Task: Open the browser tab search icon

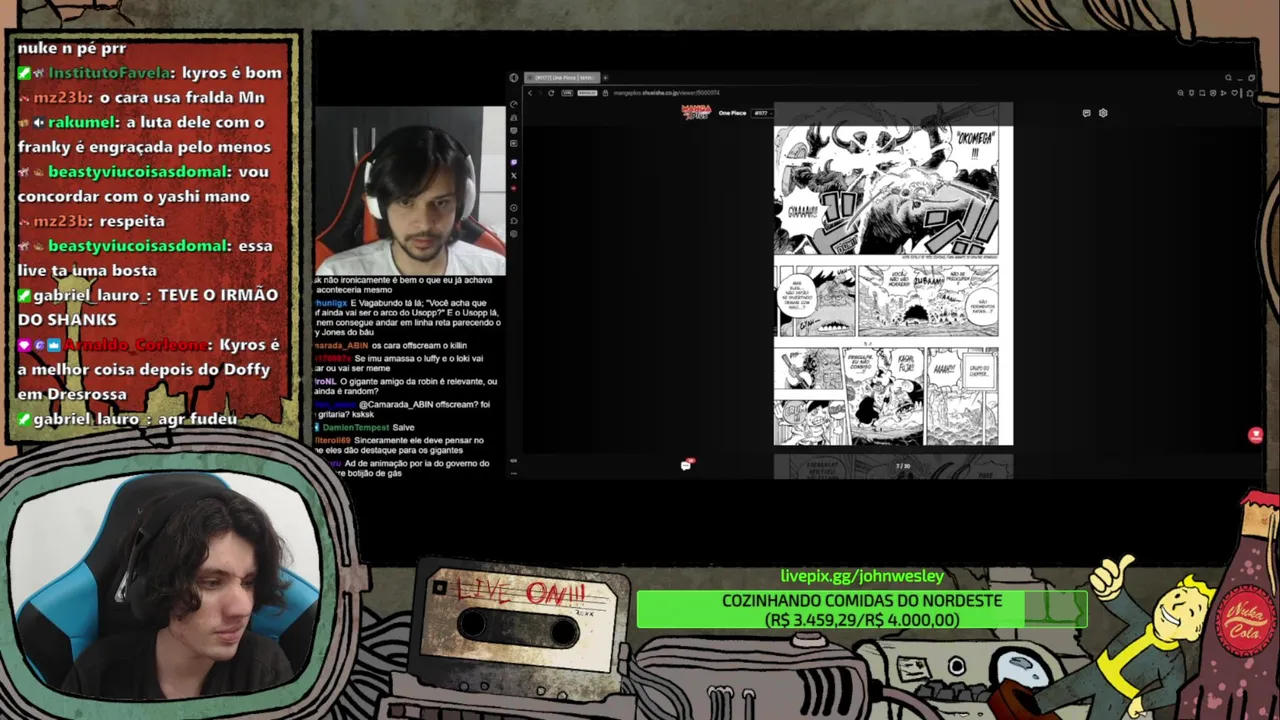Action: pyautogui.click(x=1228, y=78)
